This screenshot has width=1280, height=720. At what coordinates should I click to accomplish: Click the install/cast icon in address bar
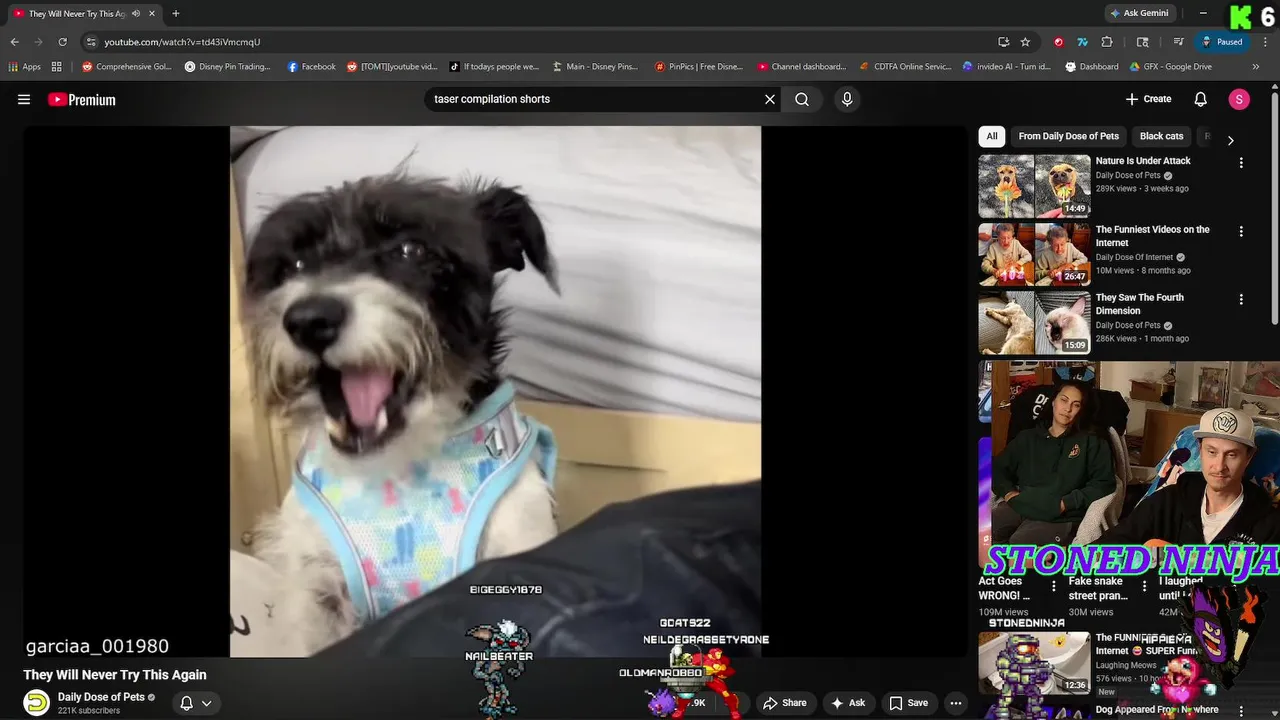click(1003, 42)
